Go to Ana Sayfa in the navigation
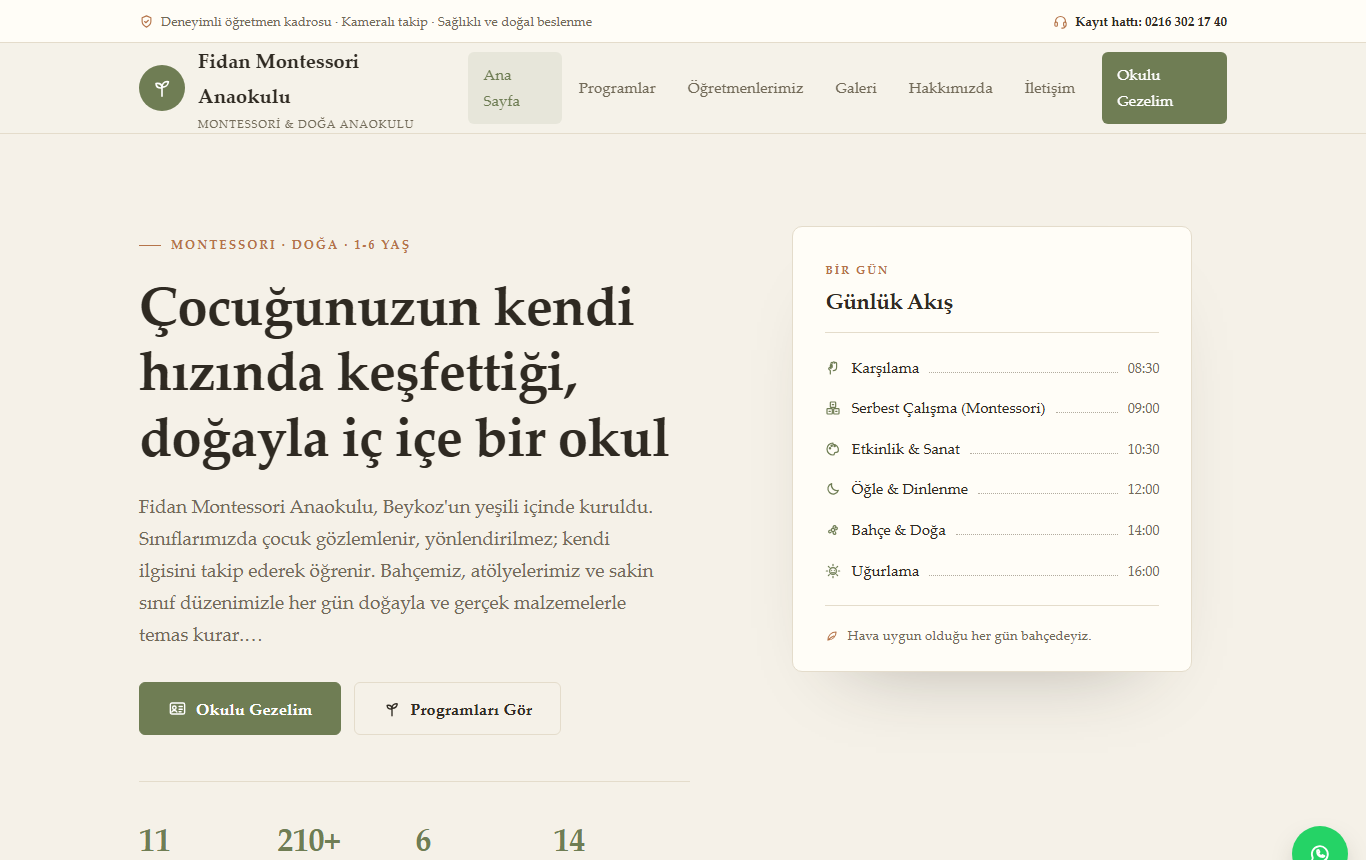Viewport: 1366px width, 860px height. [x=515, y=88]
